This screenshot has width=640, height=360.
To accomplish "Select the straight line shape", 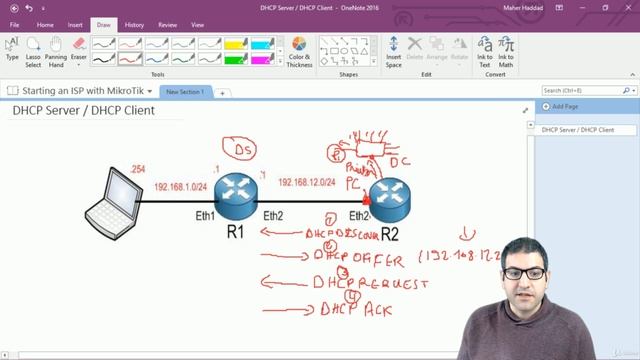I will 324,42.
